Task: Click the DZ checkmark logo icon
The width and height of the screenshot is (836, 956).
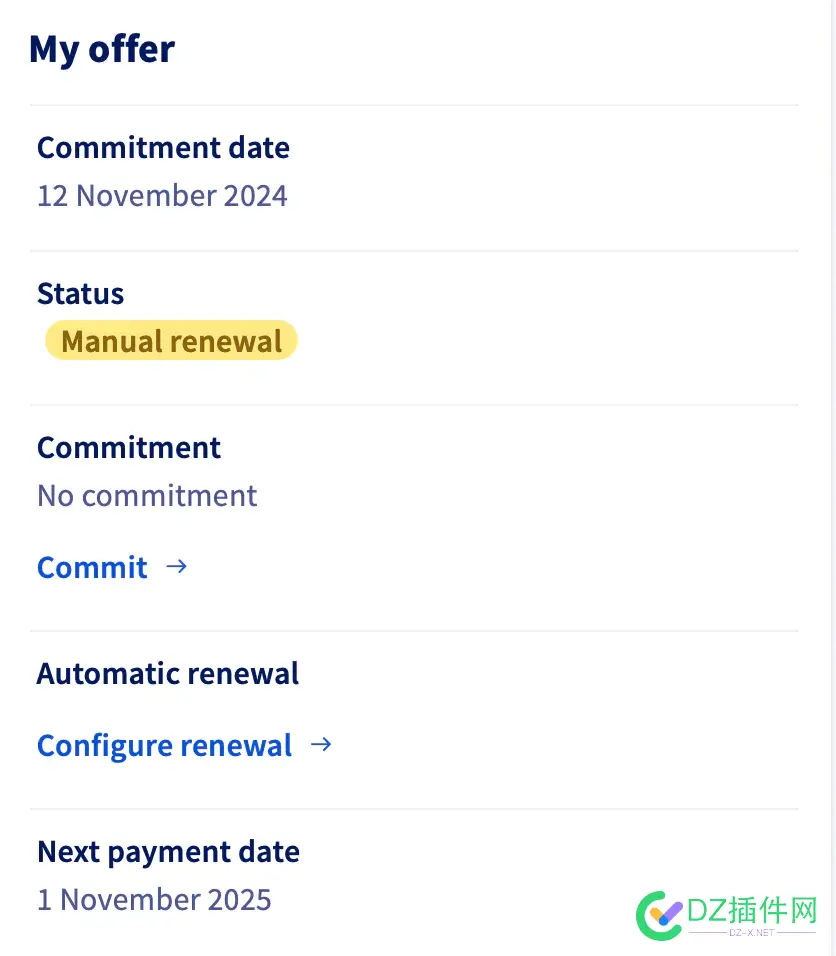Action: tap(659, 912)
